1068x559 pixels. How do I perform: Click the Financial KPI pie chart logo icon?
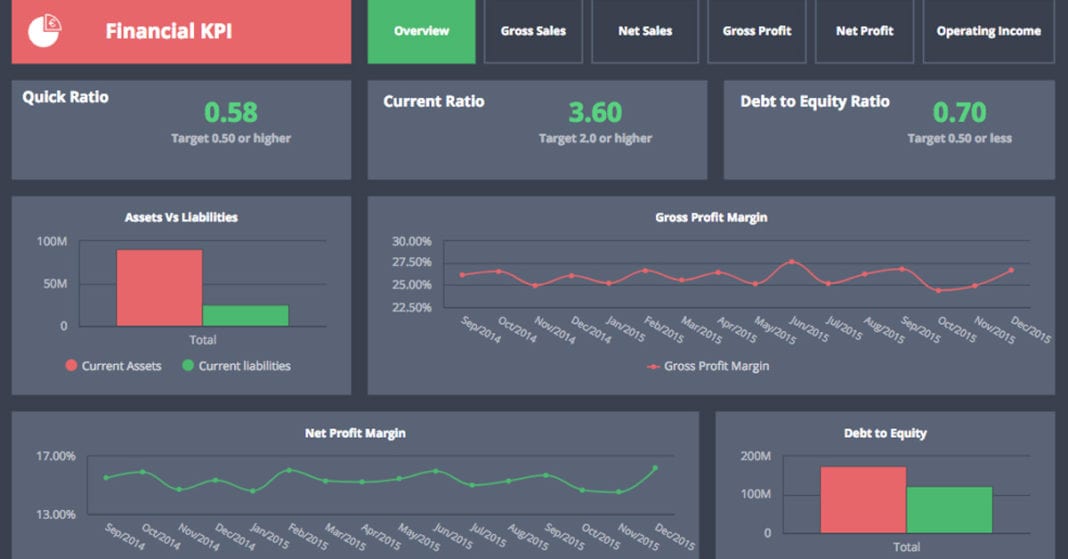click(44, 31)
